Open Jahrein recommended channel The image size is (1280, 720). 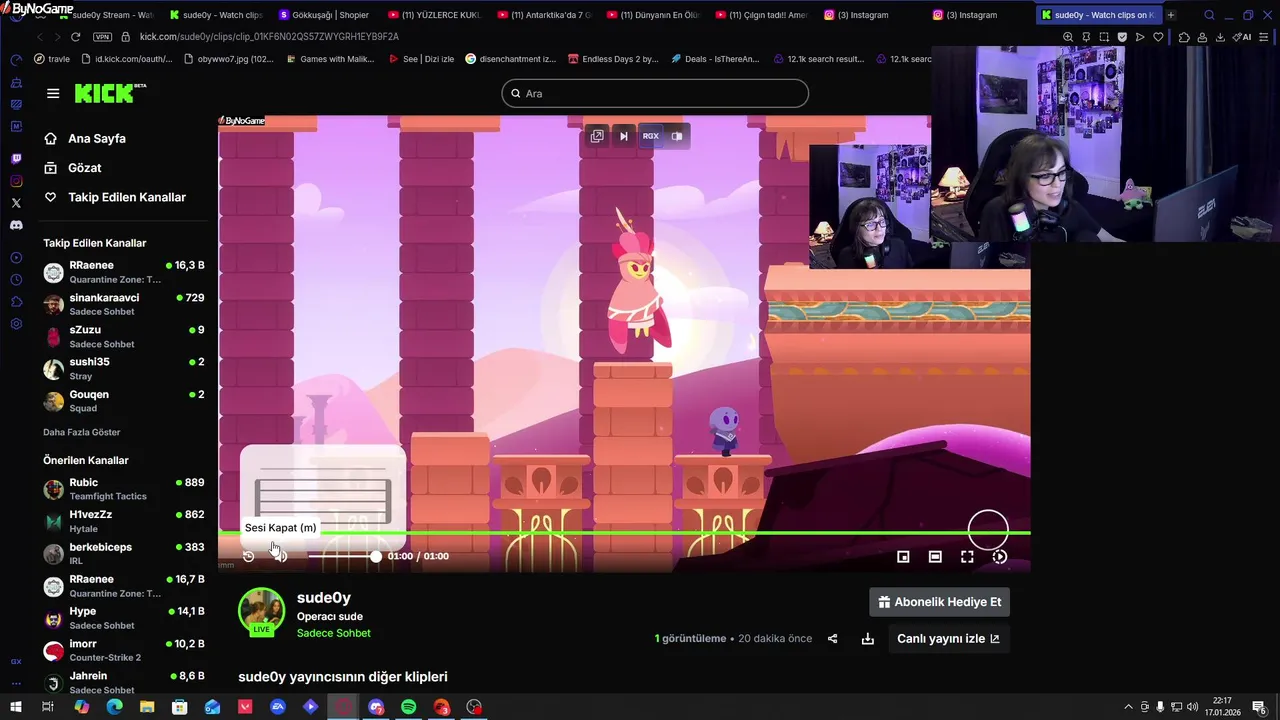(x=124, y=682)
